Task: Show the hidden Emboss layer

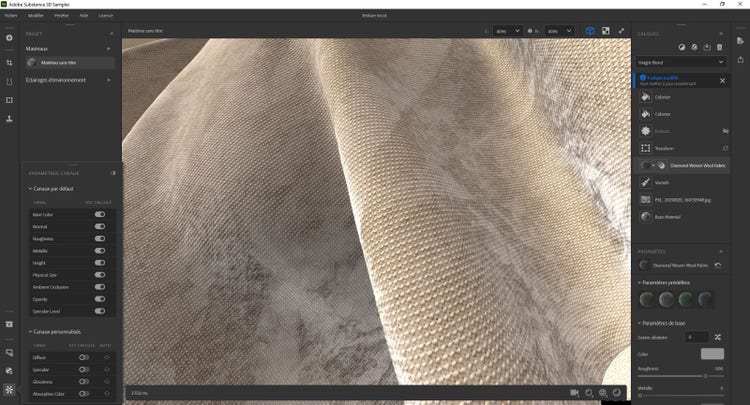Action: (x=725, y=131)
